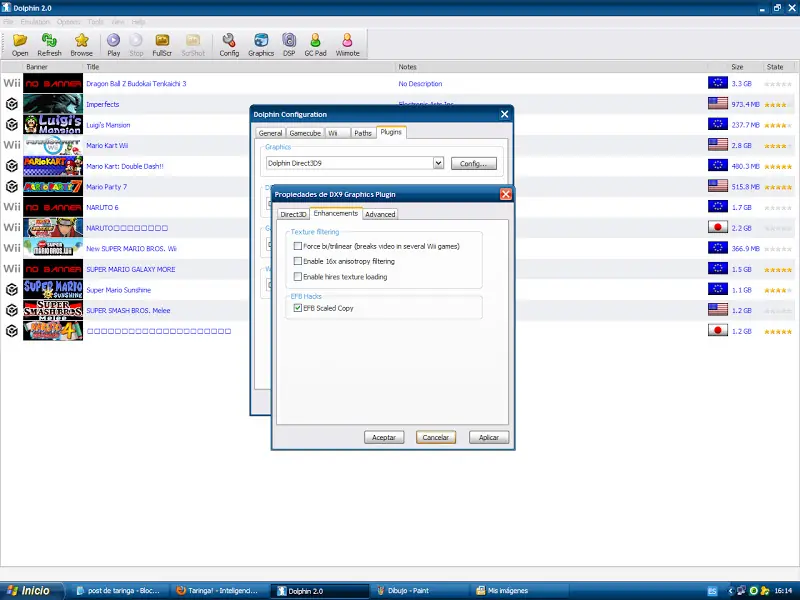Open GC Pad settings icon

point(315,44)
